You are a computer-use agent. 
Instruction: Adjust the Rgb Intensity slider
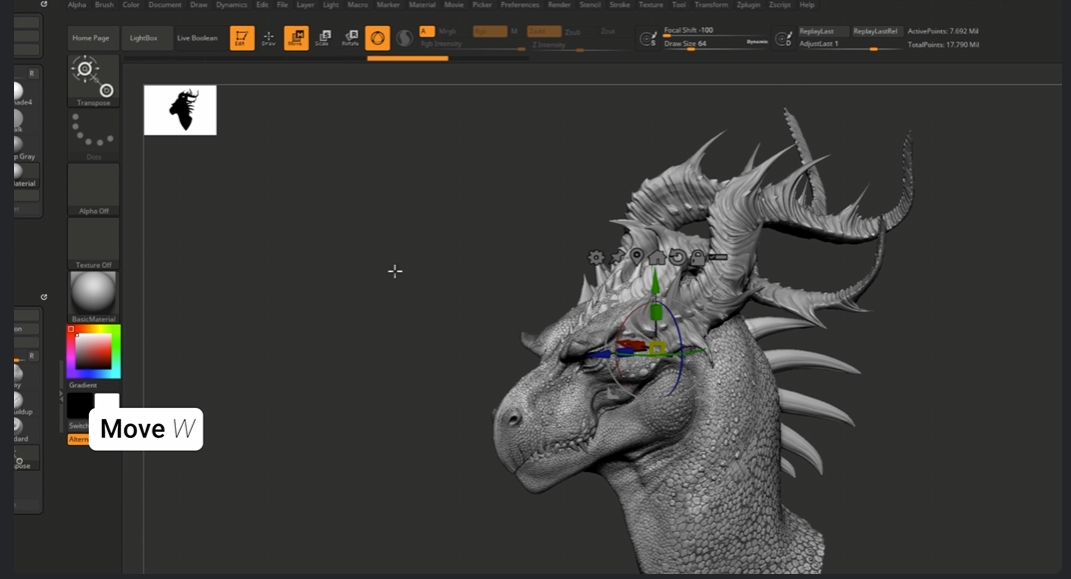[x=471, y=45]
